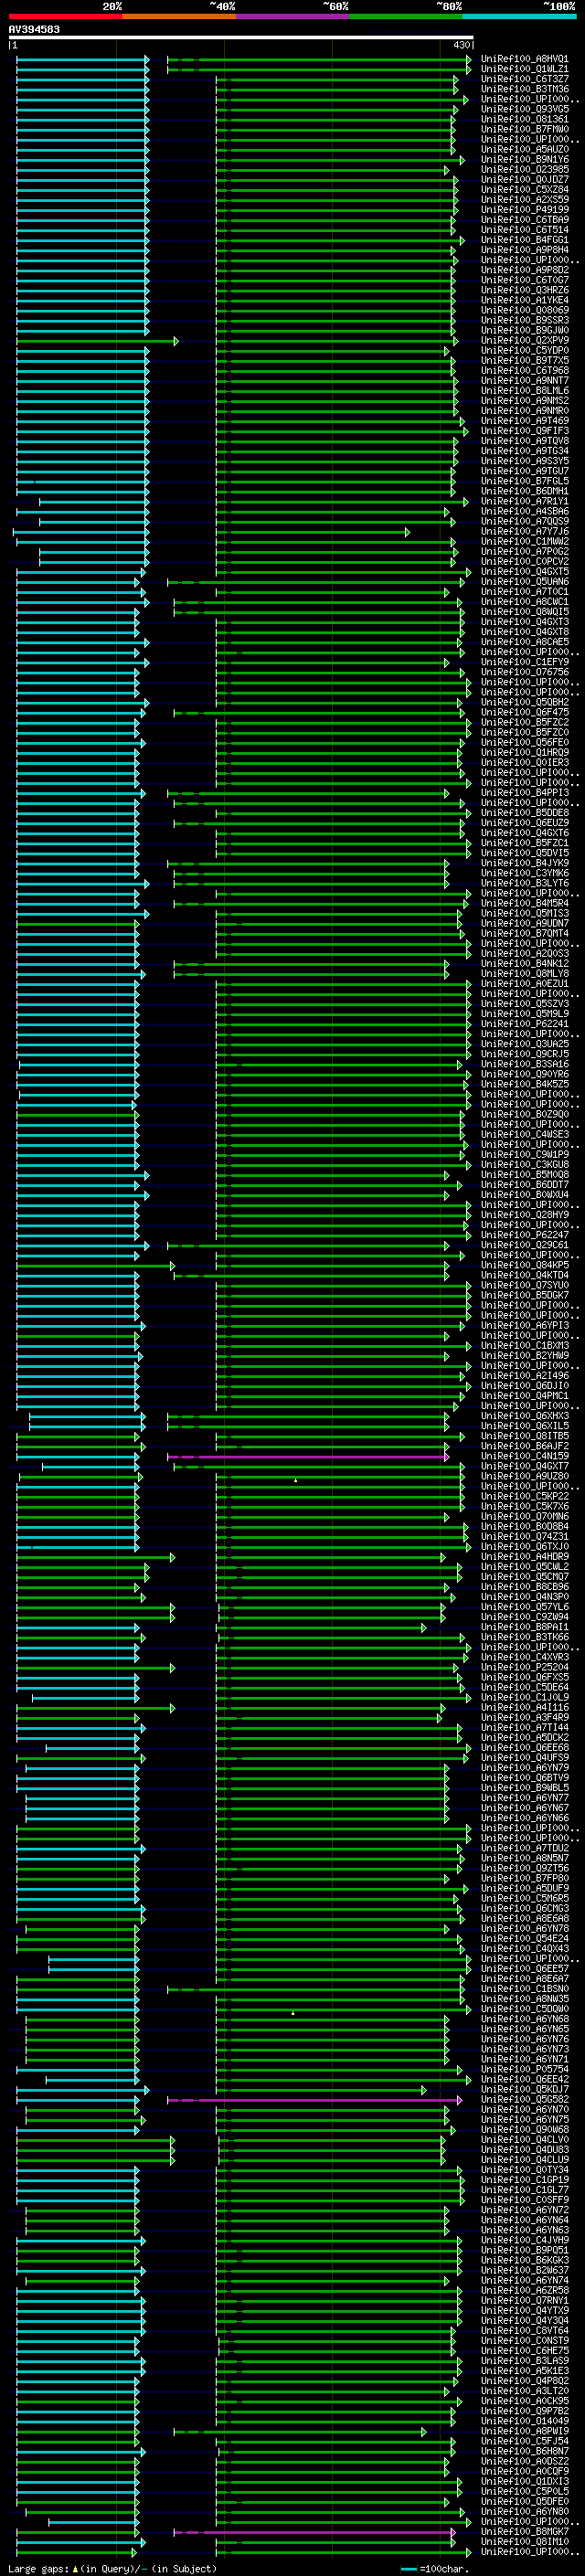Screen dimensions: 585x2576
Task: Select the UniRef100_B4FGG1 label
Action: coord(525,239)
